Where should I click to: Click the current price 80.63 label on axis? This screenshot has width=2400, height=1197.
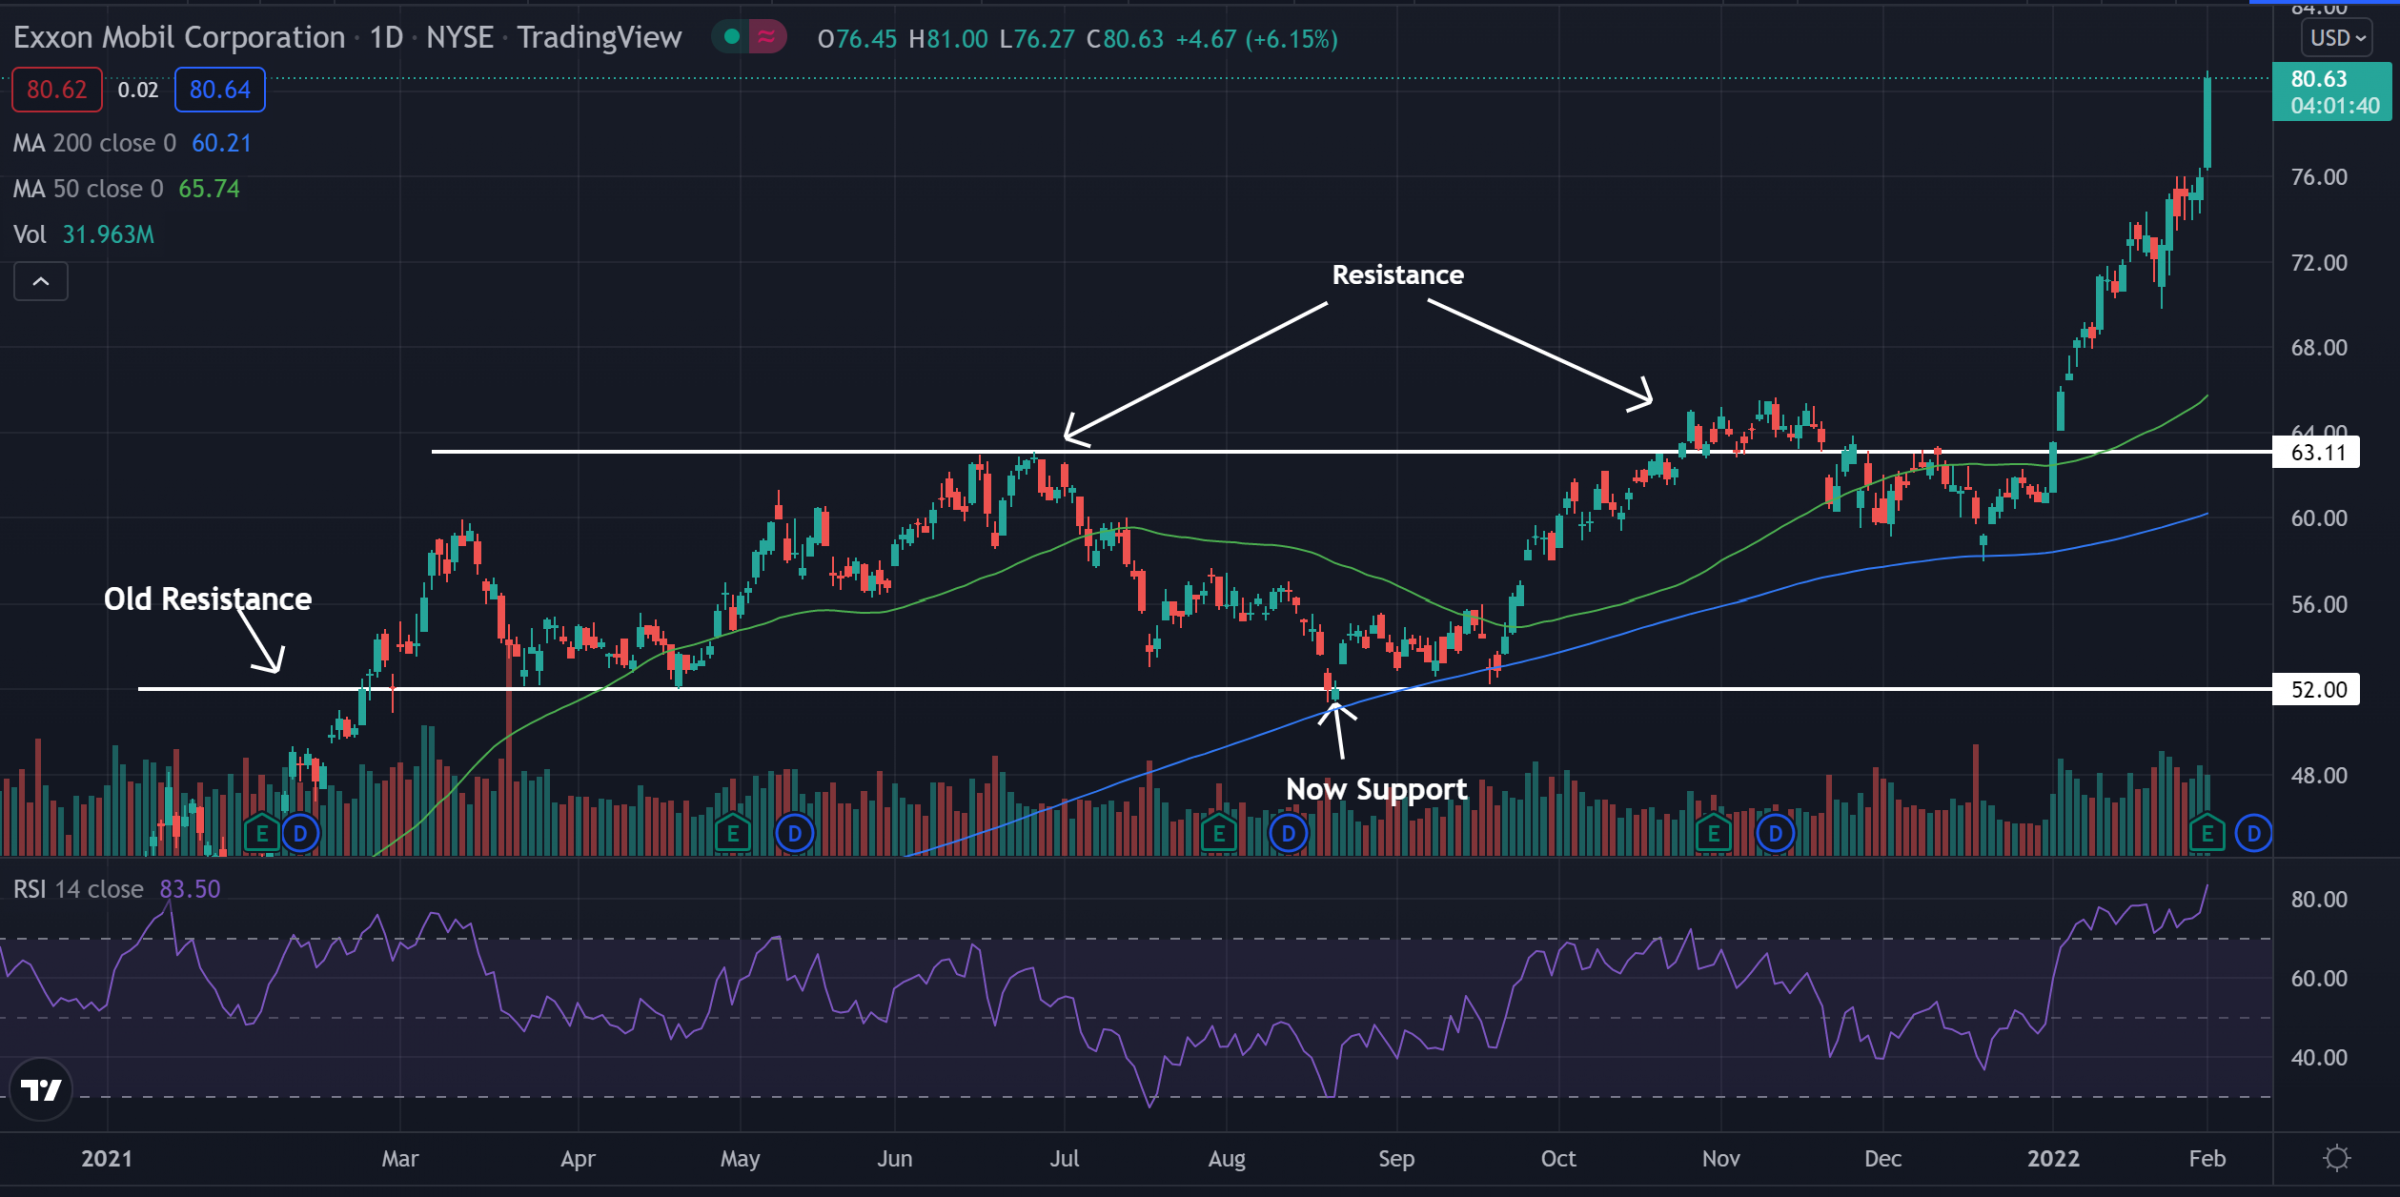click(x=2332, y=91)
